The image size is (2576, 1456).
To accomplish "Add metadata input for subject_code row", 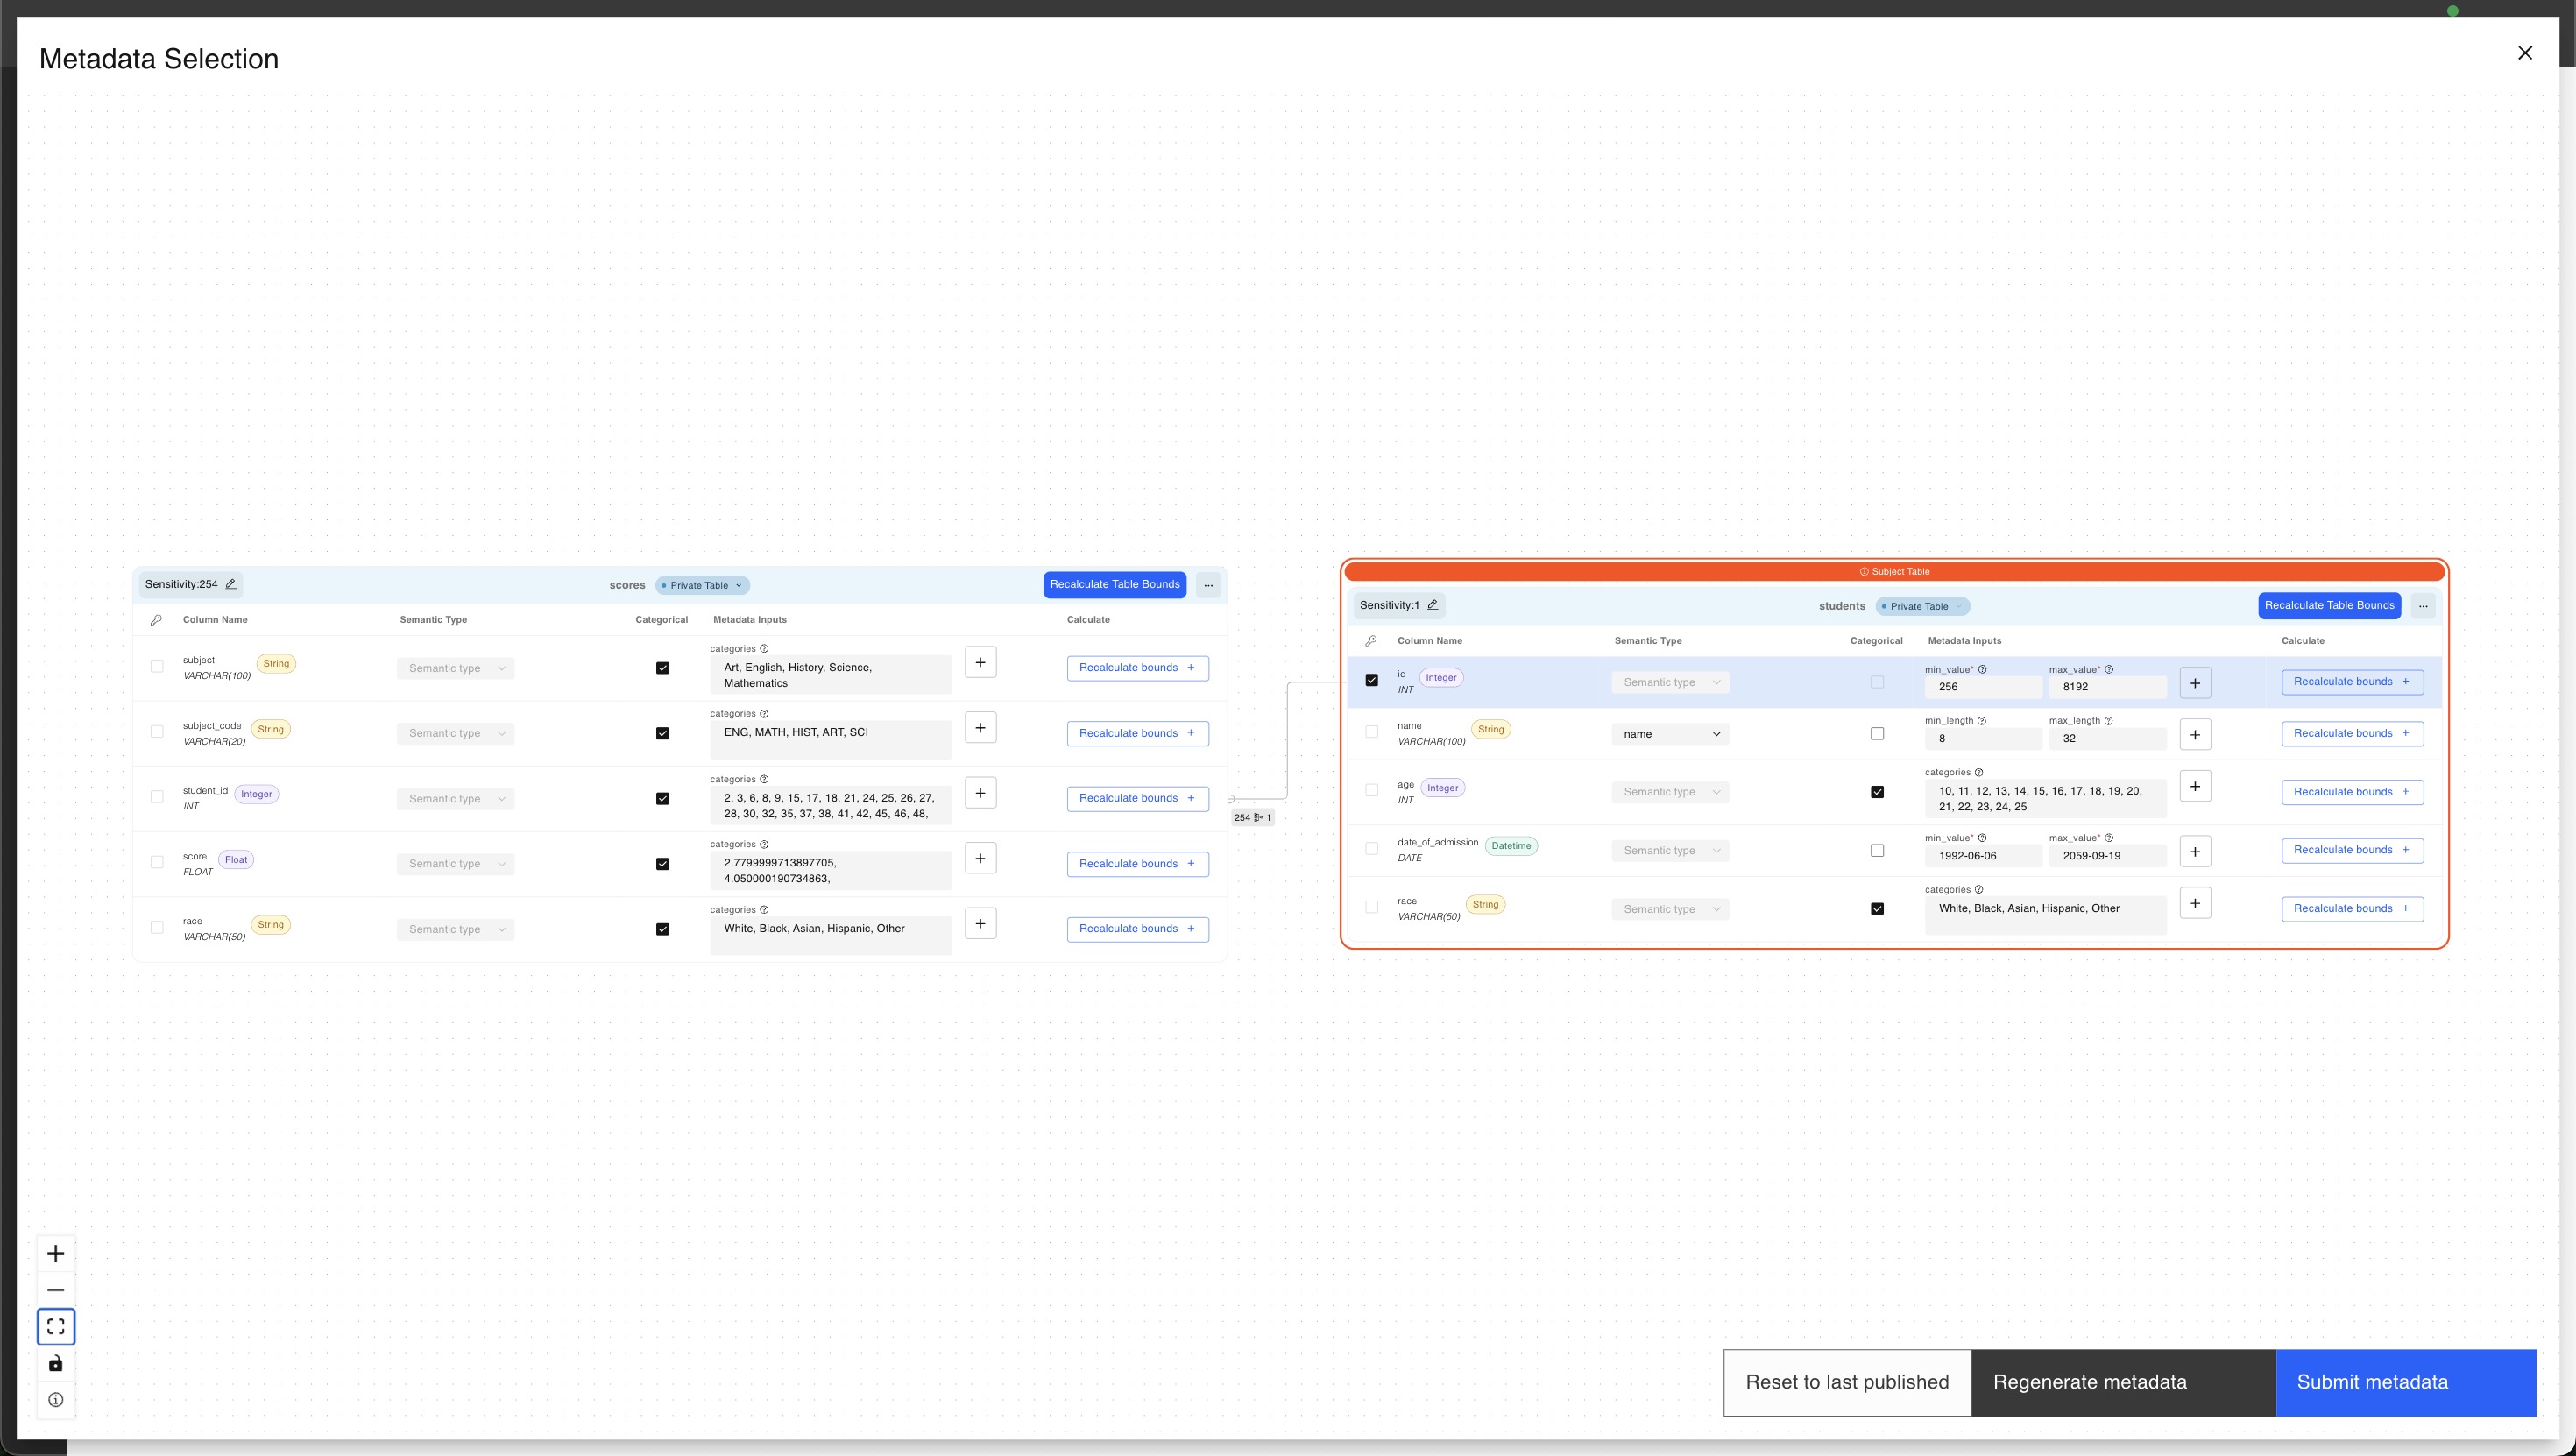I will [x=980, y=728].
